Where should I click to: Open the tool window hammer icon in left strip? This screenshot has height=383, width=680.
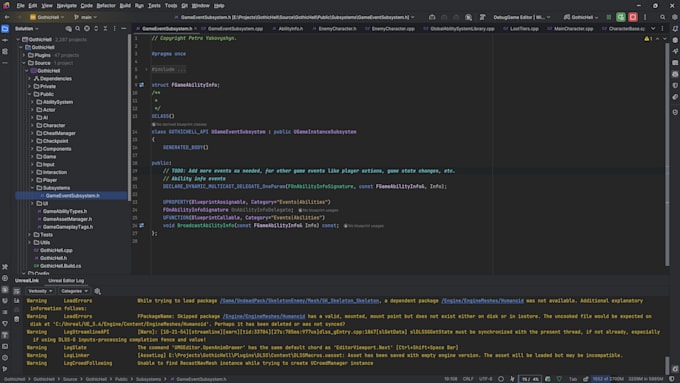(x=5, y=267)
